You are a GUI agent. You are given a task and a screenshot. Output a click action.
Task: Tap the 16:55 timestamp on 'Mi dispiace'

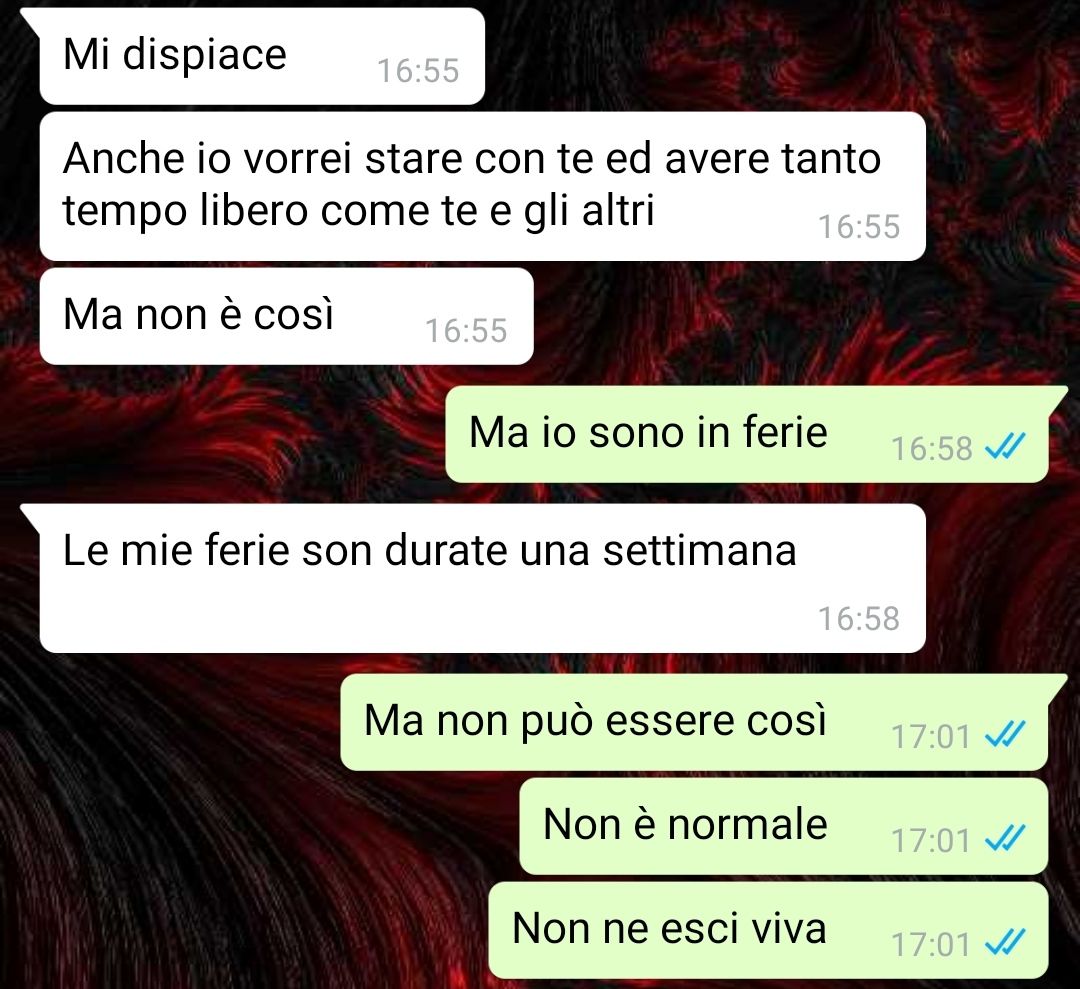click(x=418, y=70)
